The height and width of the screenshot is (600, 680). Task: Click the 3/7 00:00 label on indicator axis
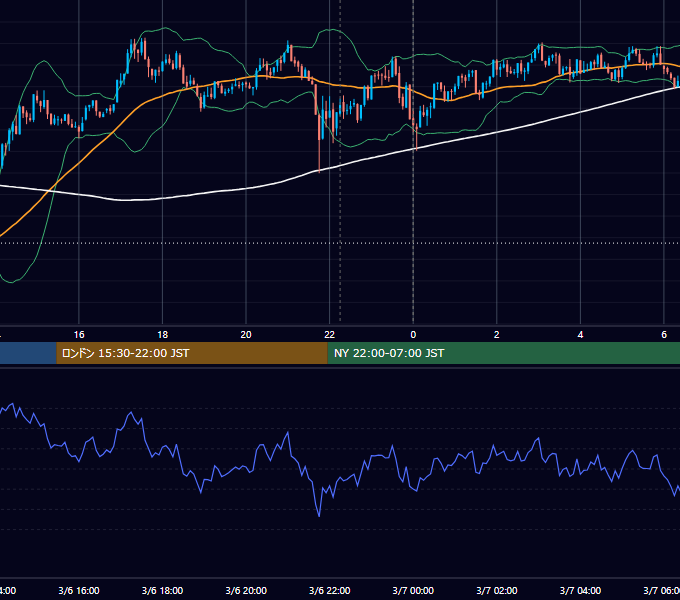pyautogui.click(x=413, y=590)
